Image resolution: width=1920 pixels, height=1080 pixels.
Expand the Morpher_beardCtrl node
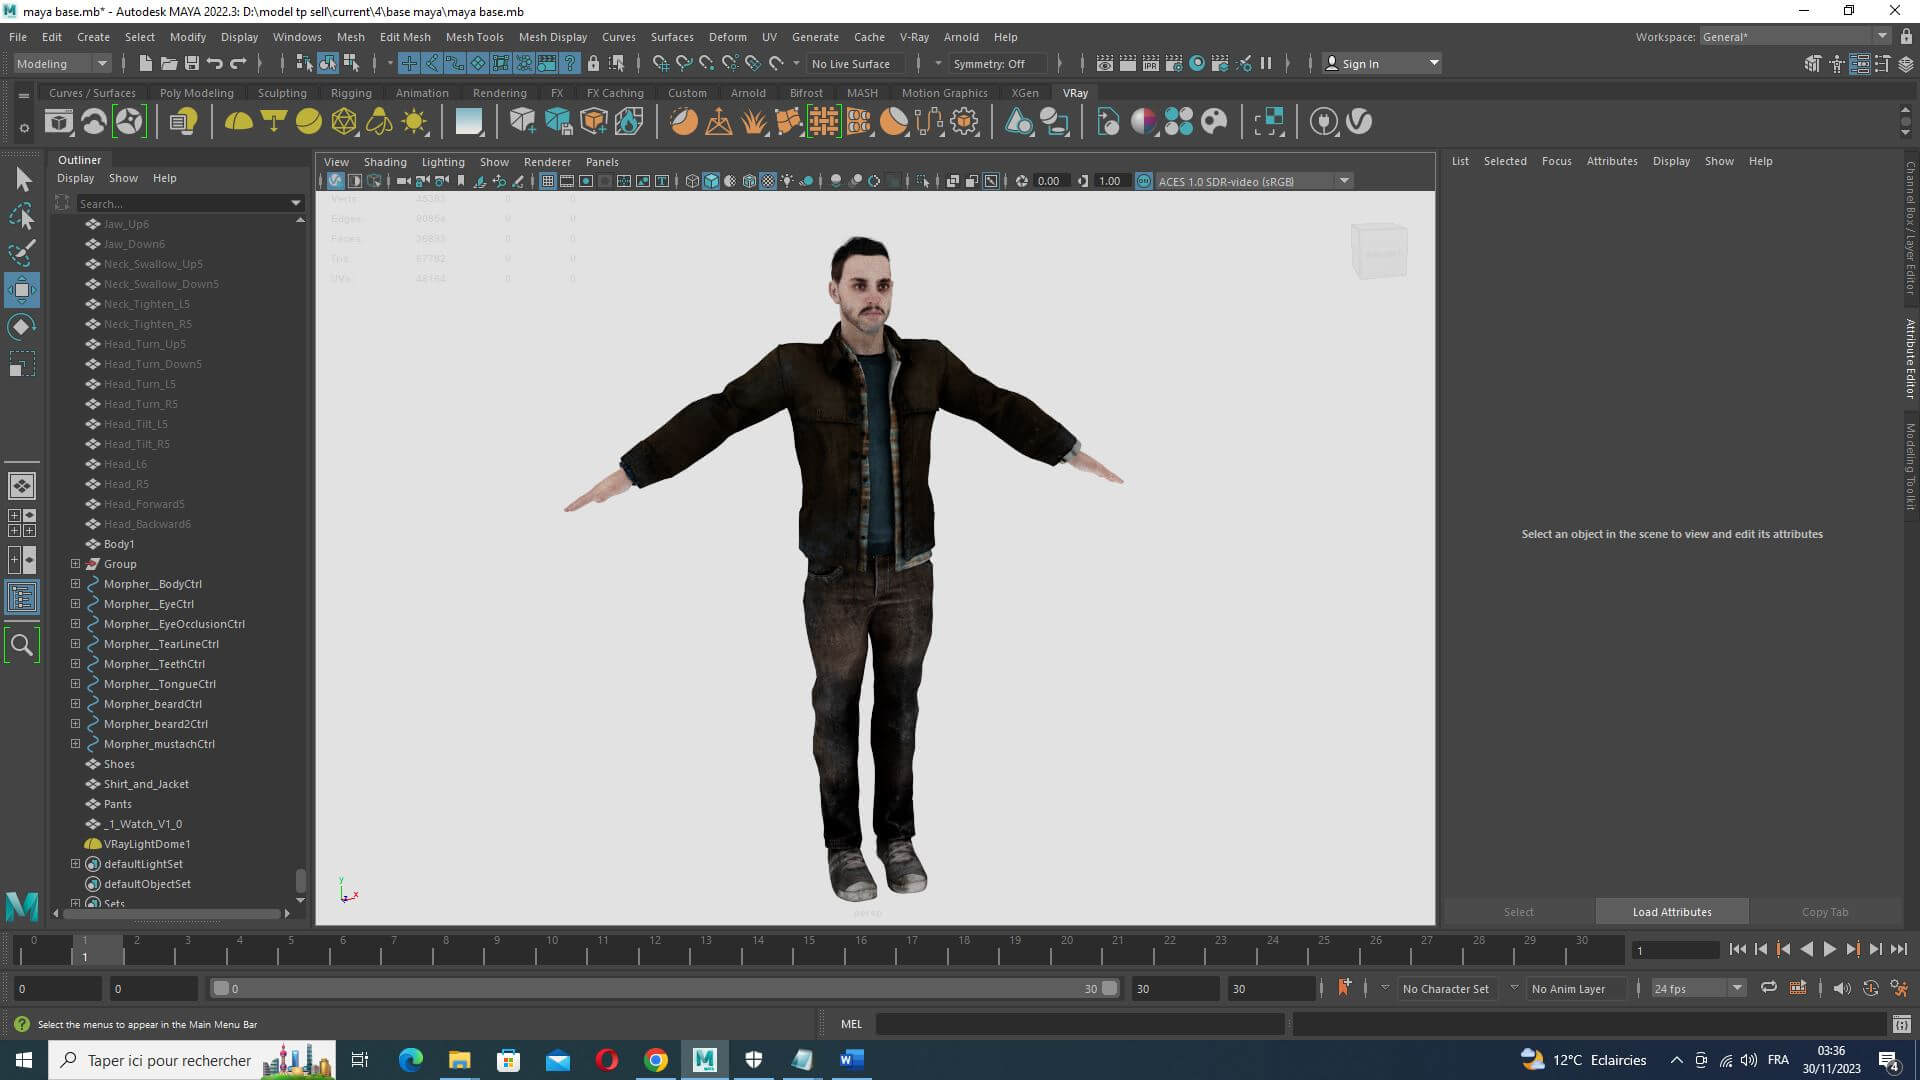75,704
